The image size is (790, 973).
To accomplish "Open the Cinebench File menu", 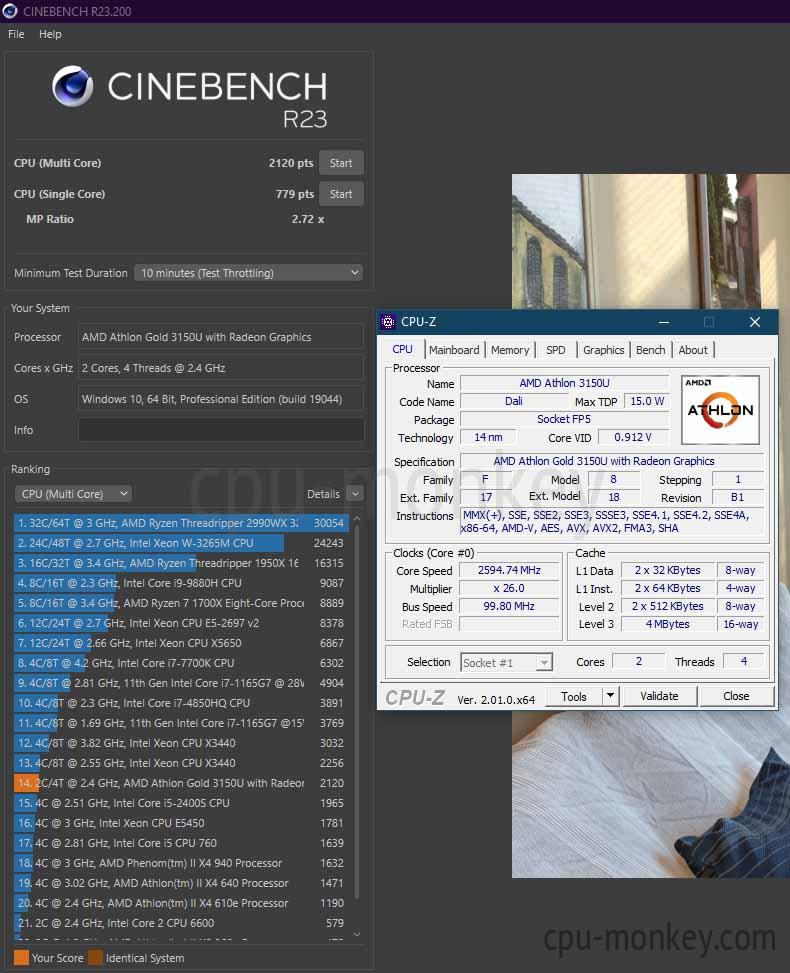I will click(16, 34).
